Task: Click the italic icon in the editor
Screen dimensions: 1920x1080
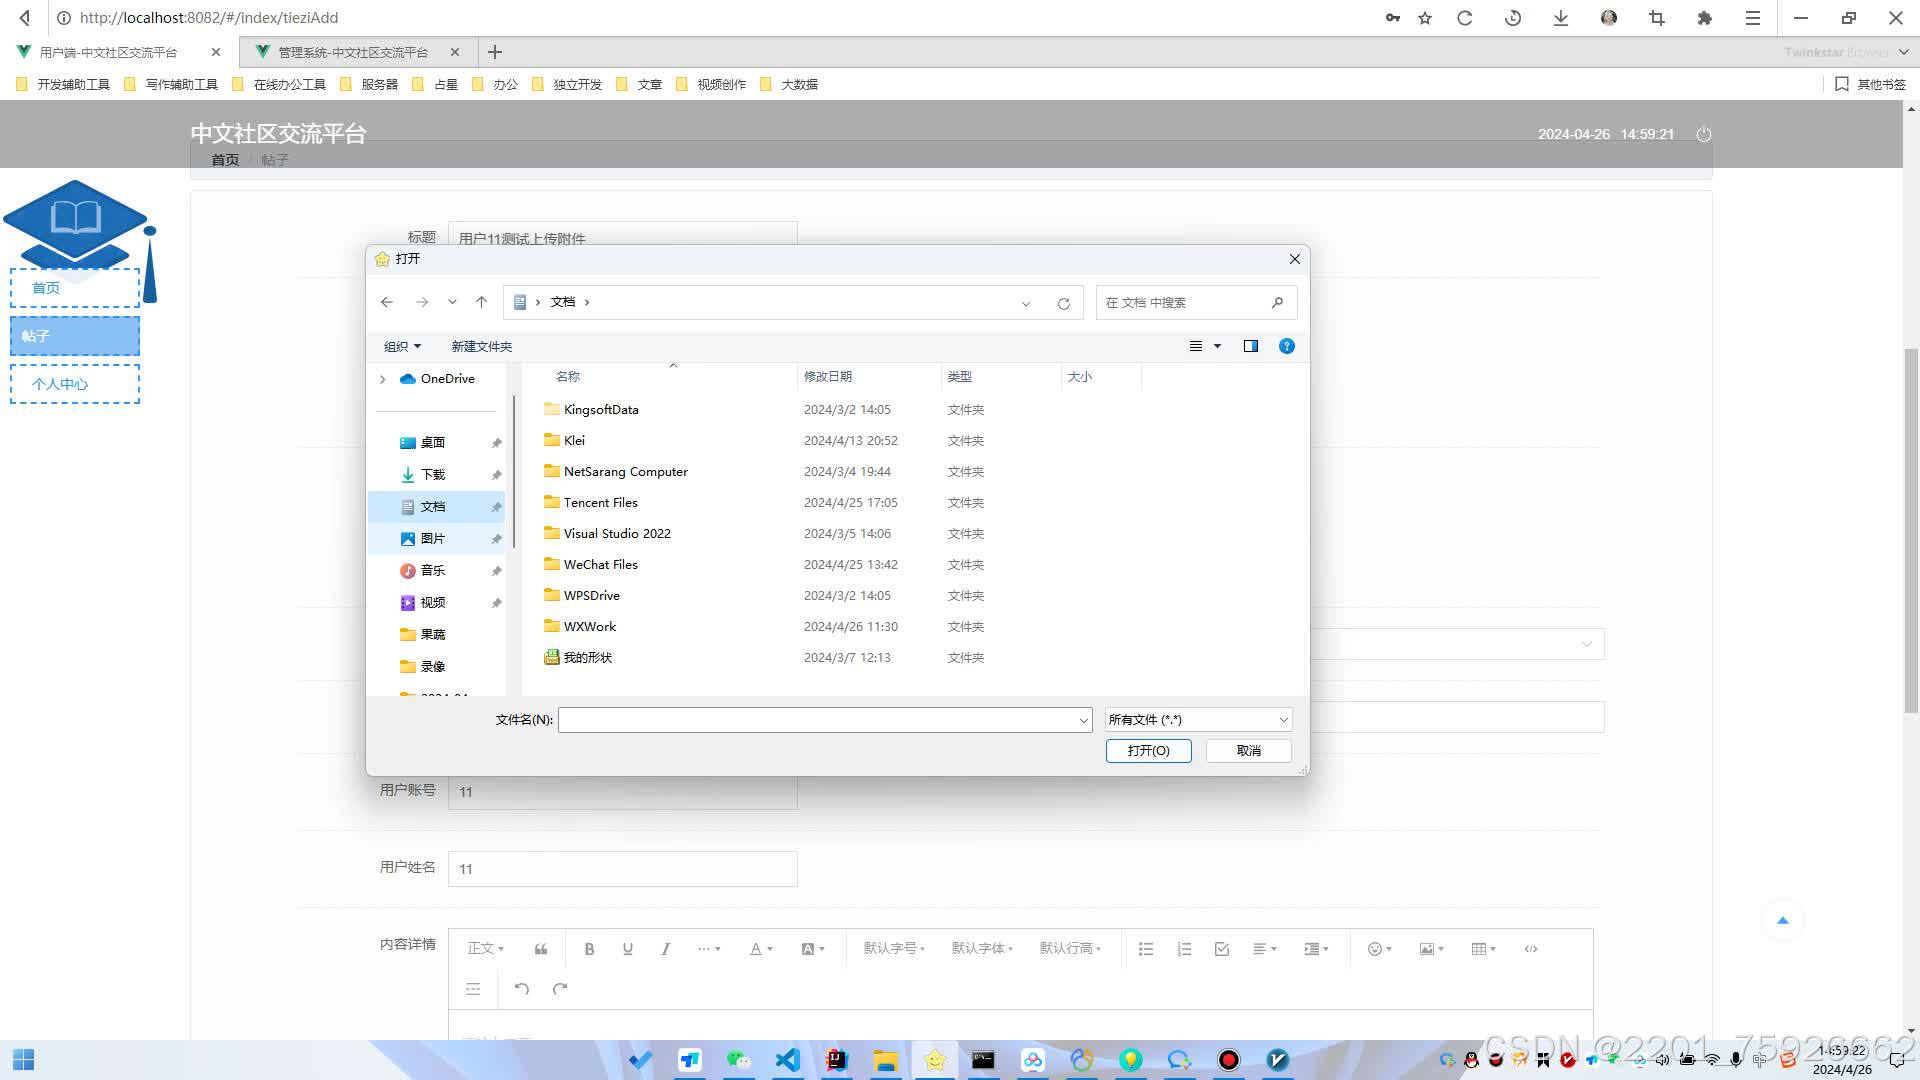Action: point(665,949)
